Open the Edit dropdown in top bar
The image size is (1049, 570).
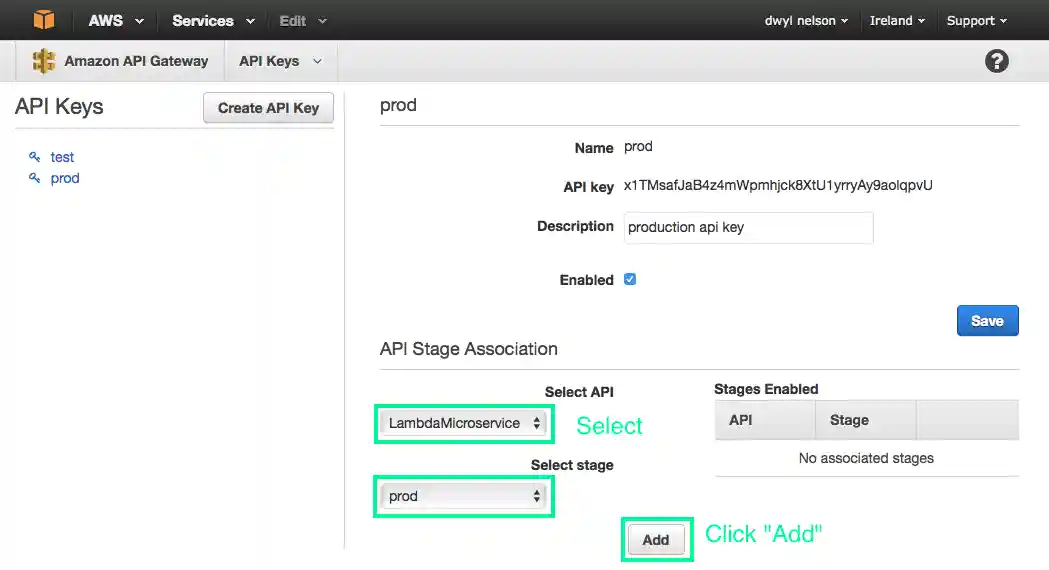tap(302, 21)
